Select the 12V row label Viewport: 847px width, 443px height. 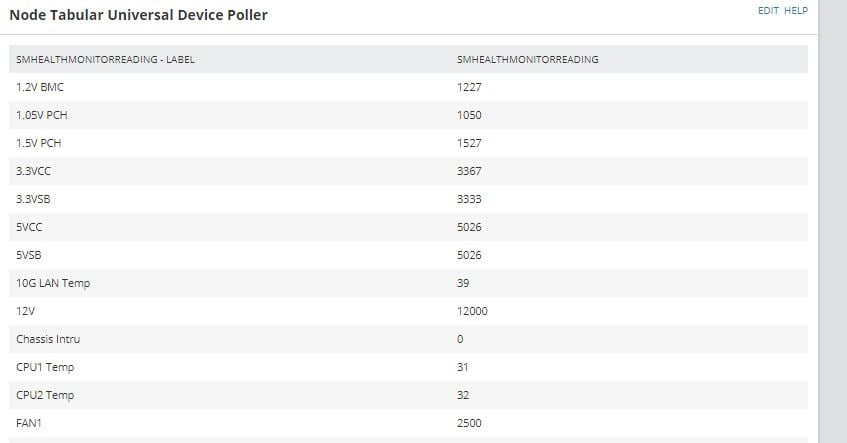coord(25,312)
